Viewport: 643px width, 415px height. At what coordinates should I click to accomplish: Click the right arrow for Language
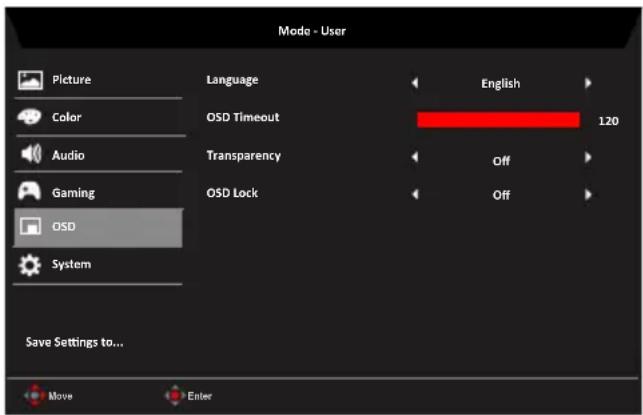(x=588, y=83)
